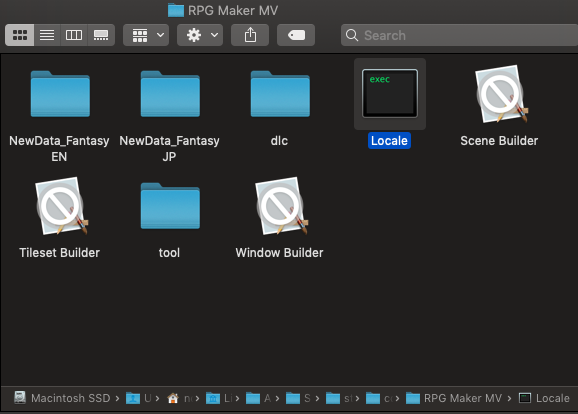Select the tool folder icon
Viewport: 578px width, 414px height.
(170, 206)
